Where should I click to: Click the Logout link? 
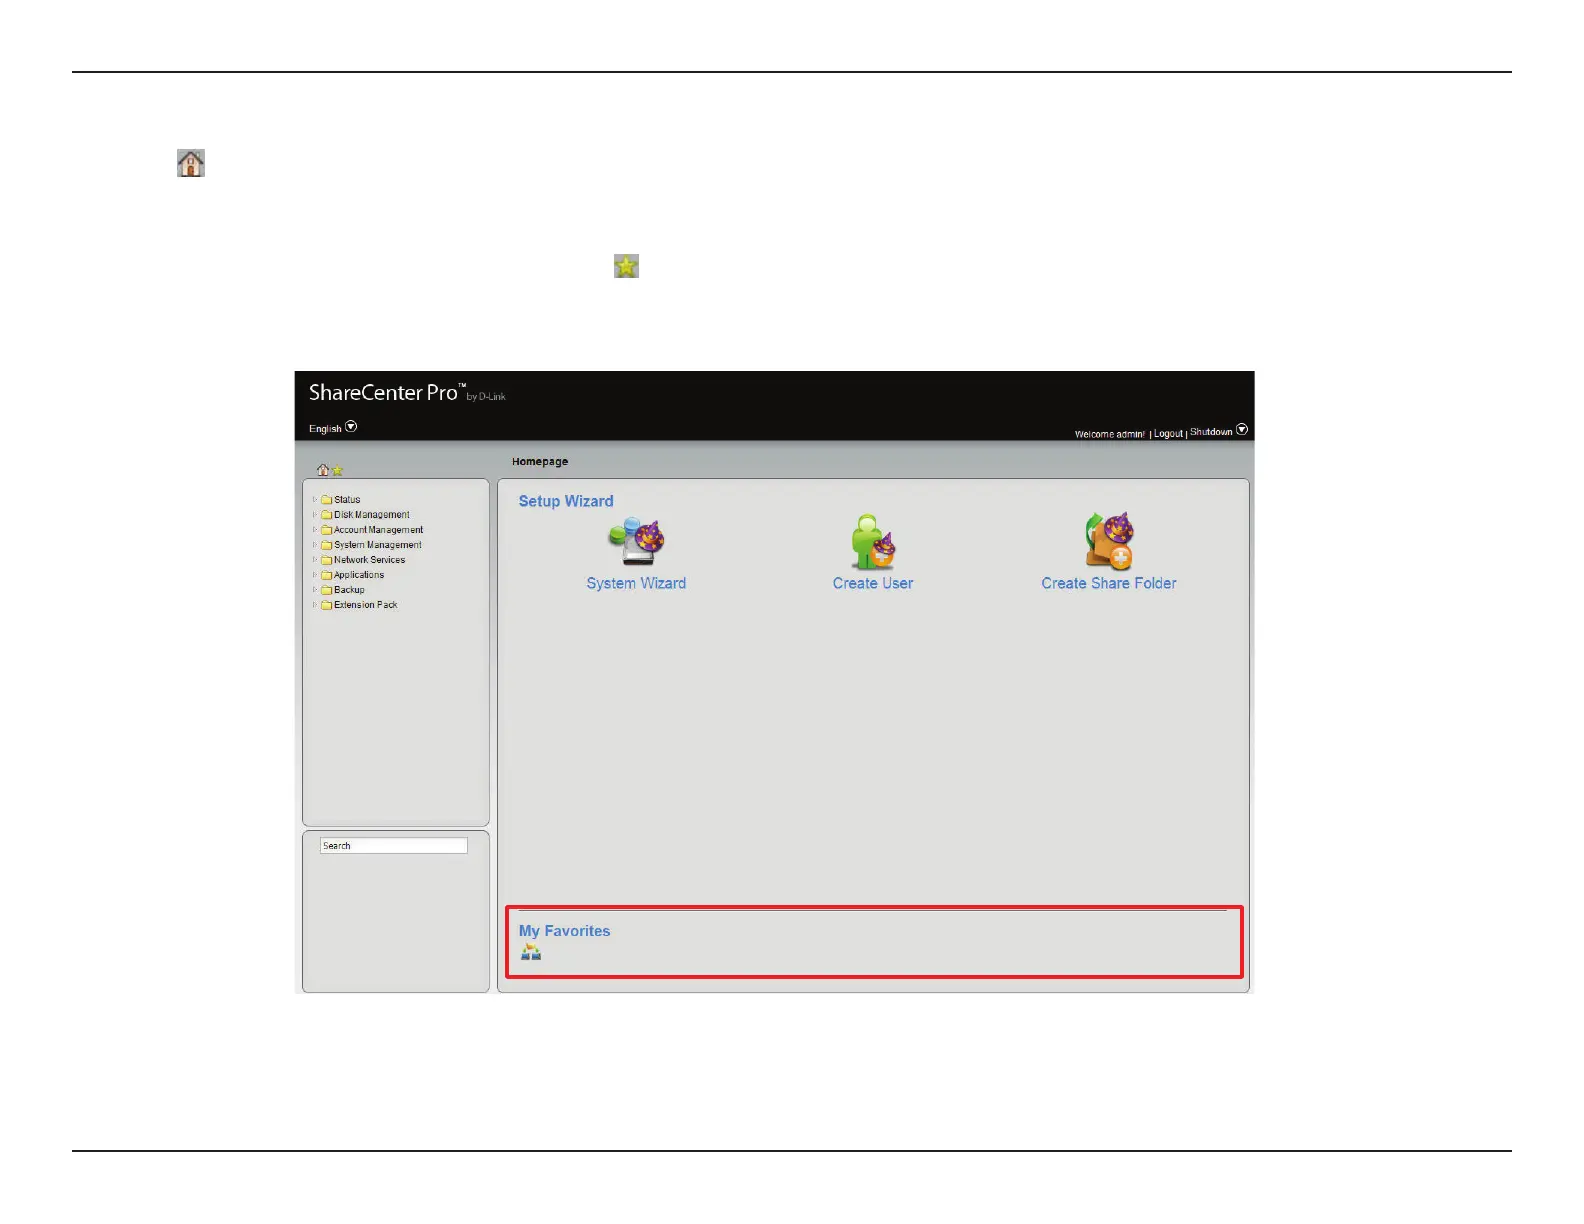1167,434
